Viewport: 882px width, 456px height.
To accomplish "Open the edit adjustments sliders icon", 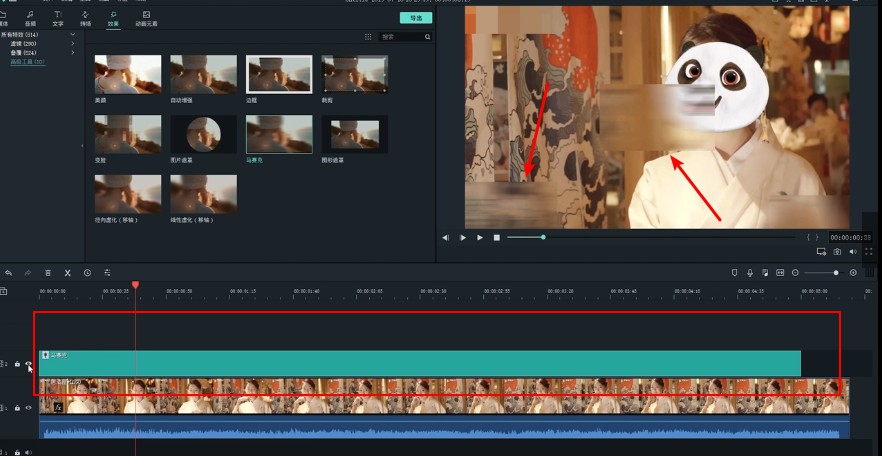I will click(x=107, y=273).
